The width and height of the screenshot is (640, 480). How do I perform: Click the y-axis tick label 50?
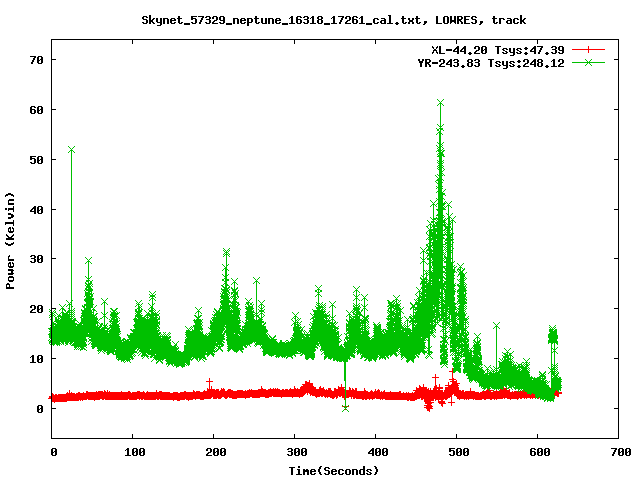tap(36, 160)
